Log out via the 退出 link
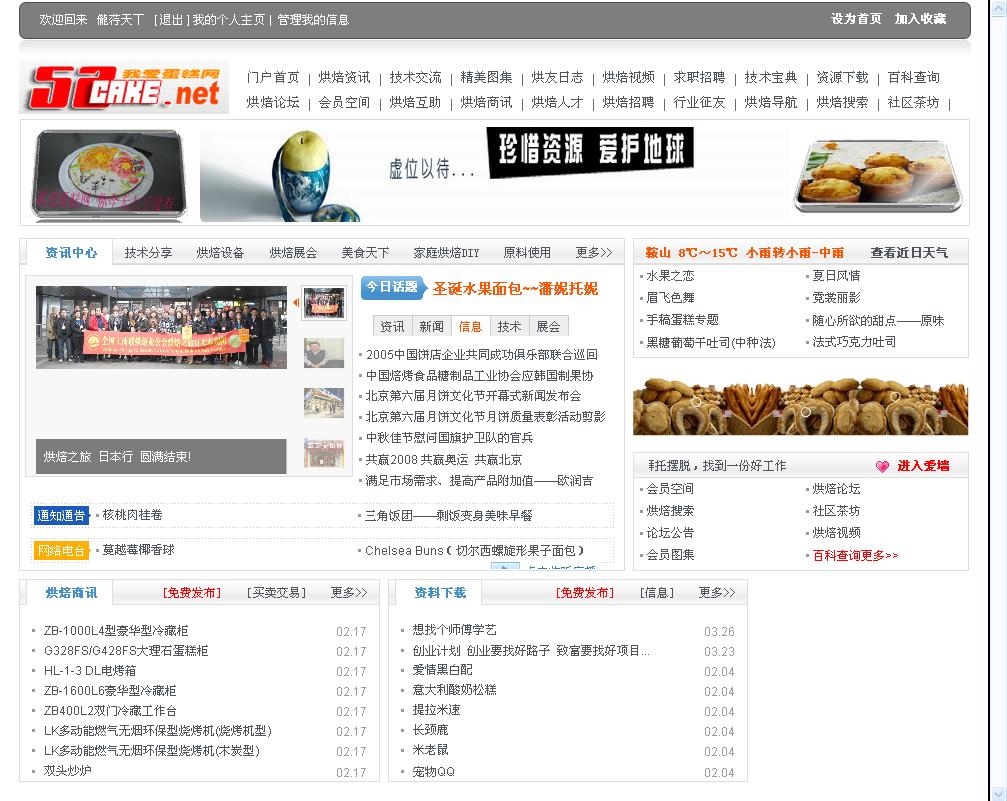This screenshot has width=1007, height=801. click(171, 20)
